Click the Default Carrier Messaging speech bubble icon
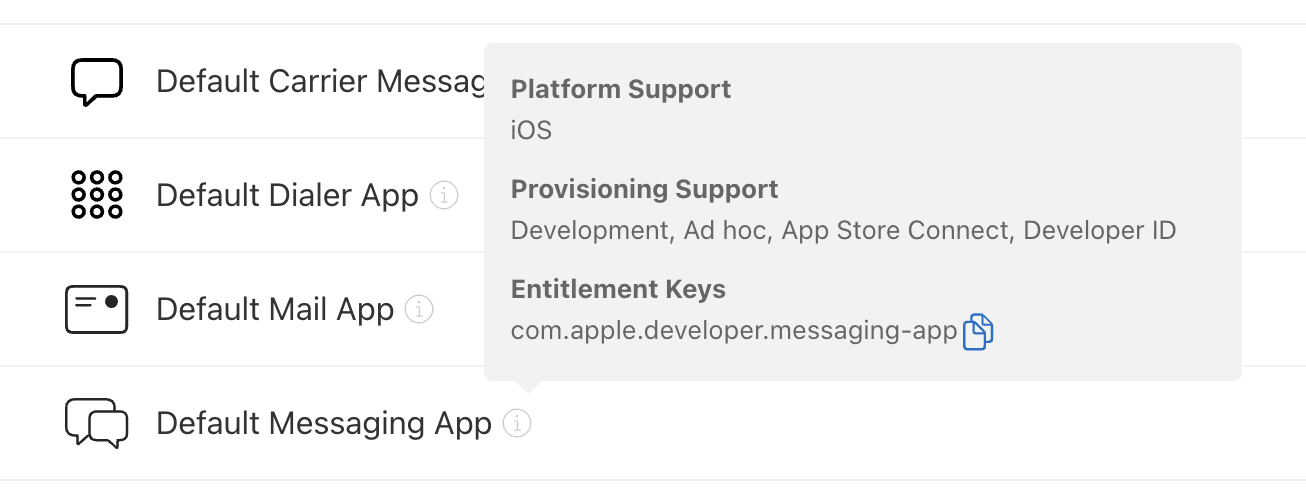Viewport: 1306px width, 490px height. [97, 82]
